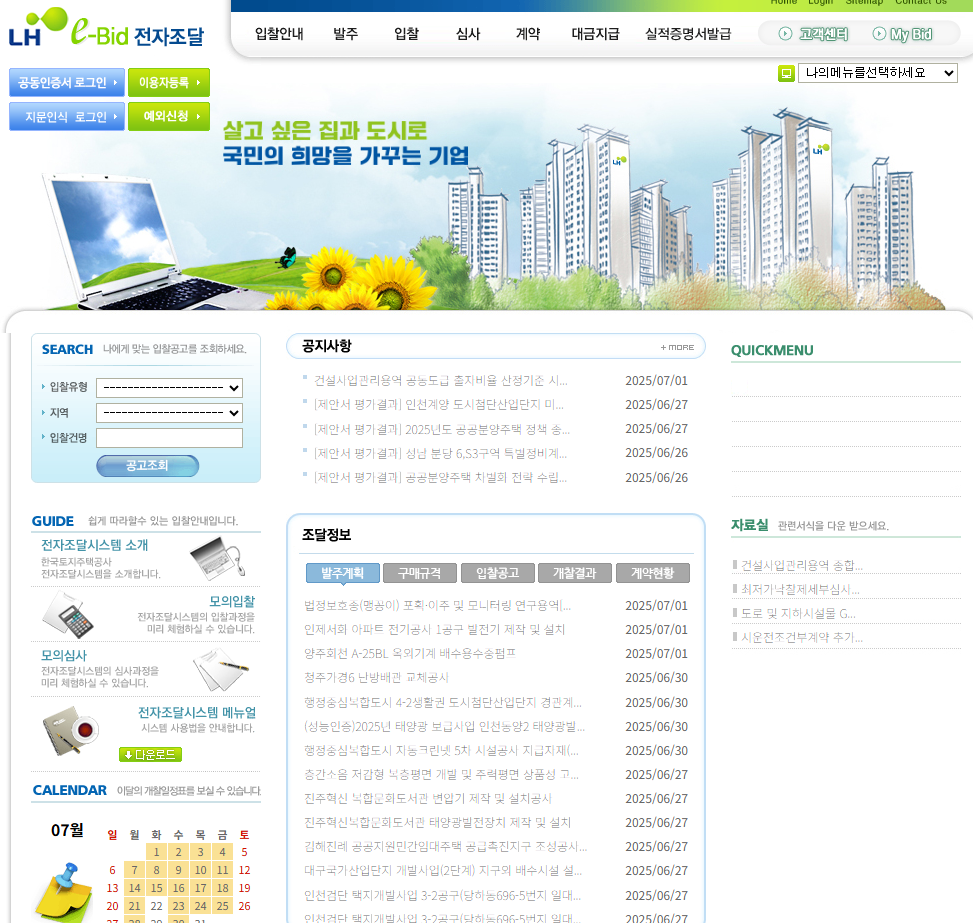973x923 pixels.
Task: Open 청주가경6 난방배관 교체공사 row
Action: click(x=377, y=677)
